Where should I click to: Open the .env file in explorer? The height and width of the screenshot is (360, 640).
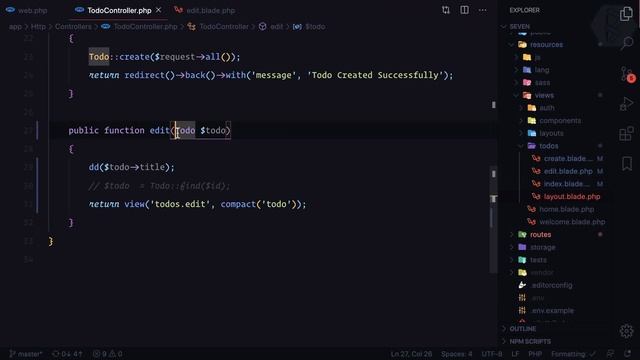[538, 298]
